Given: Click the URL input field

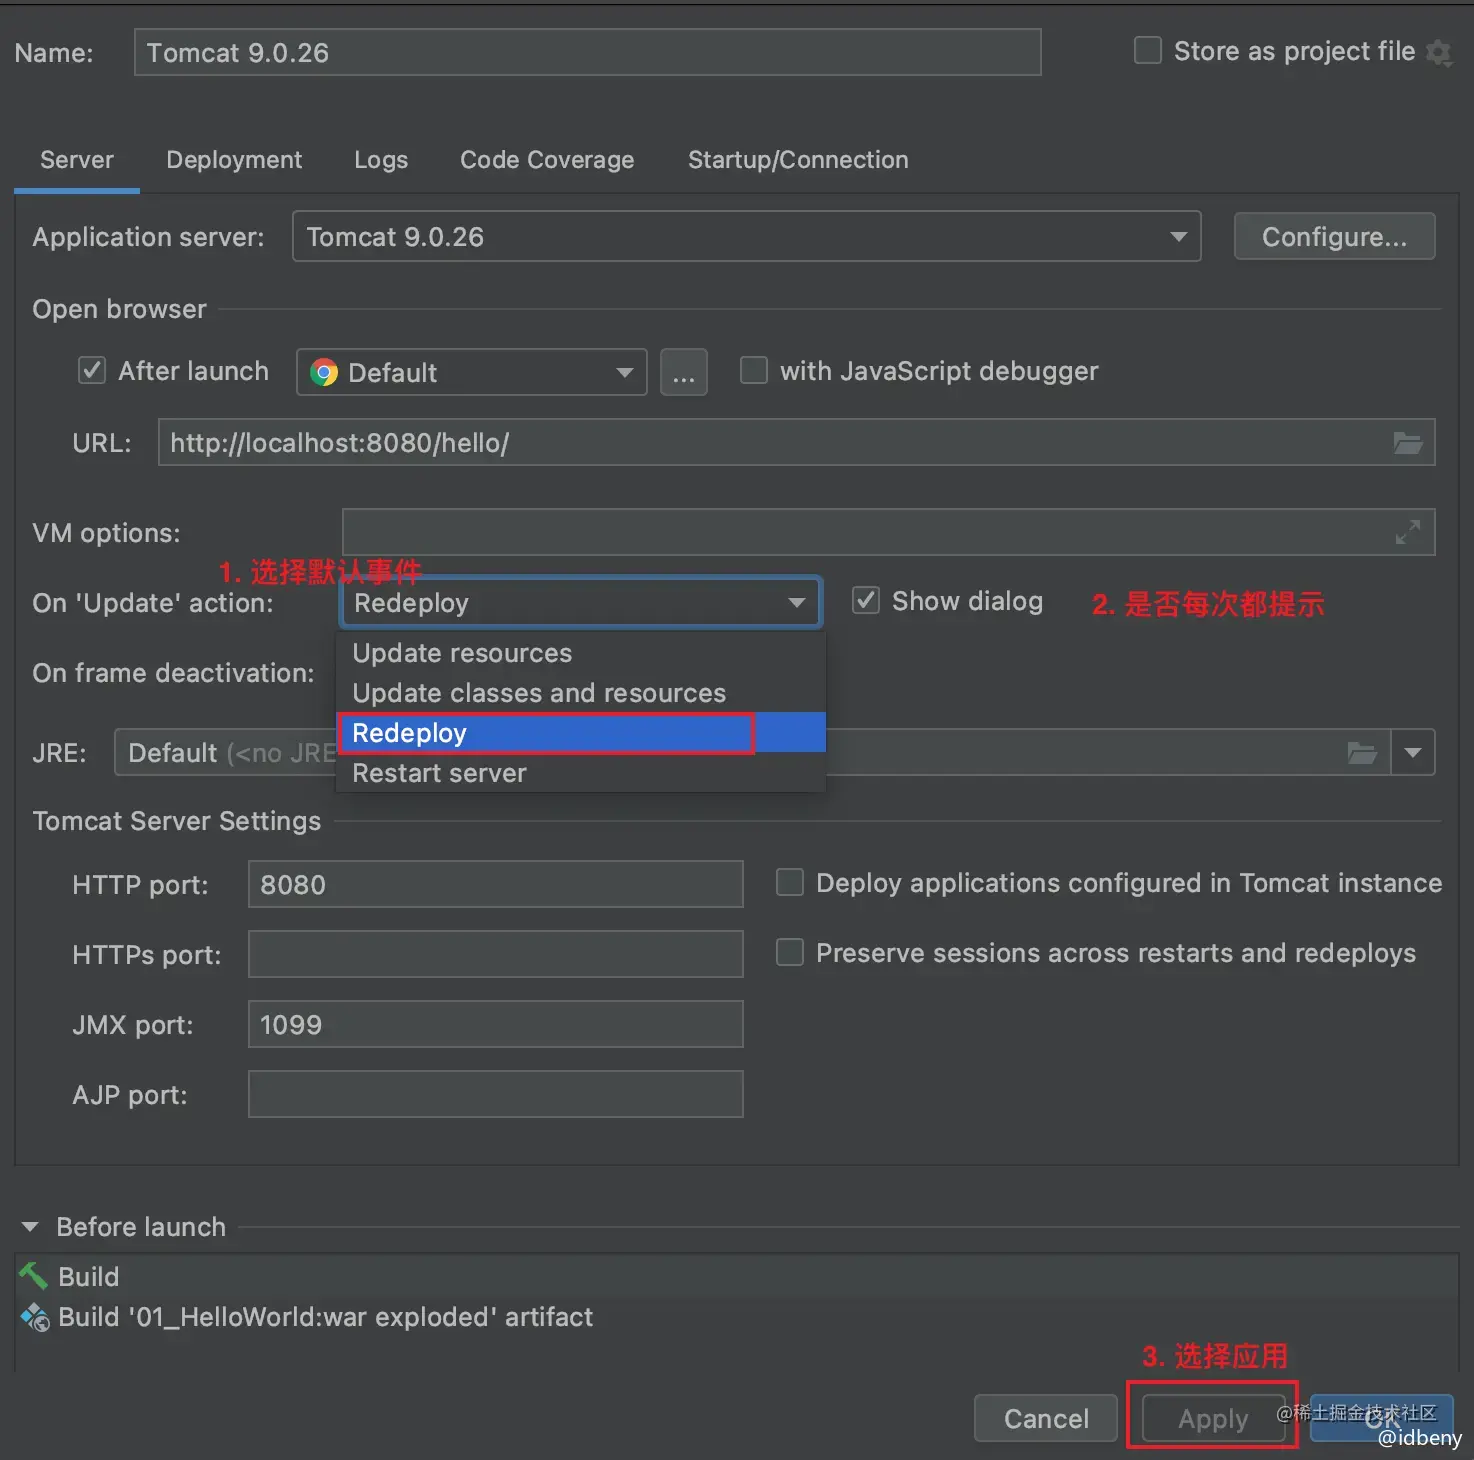Looking at the screenshot, I should pos(796,442).
